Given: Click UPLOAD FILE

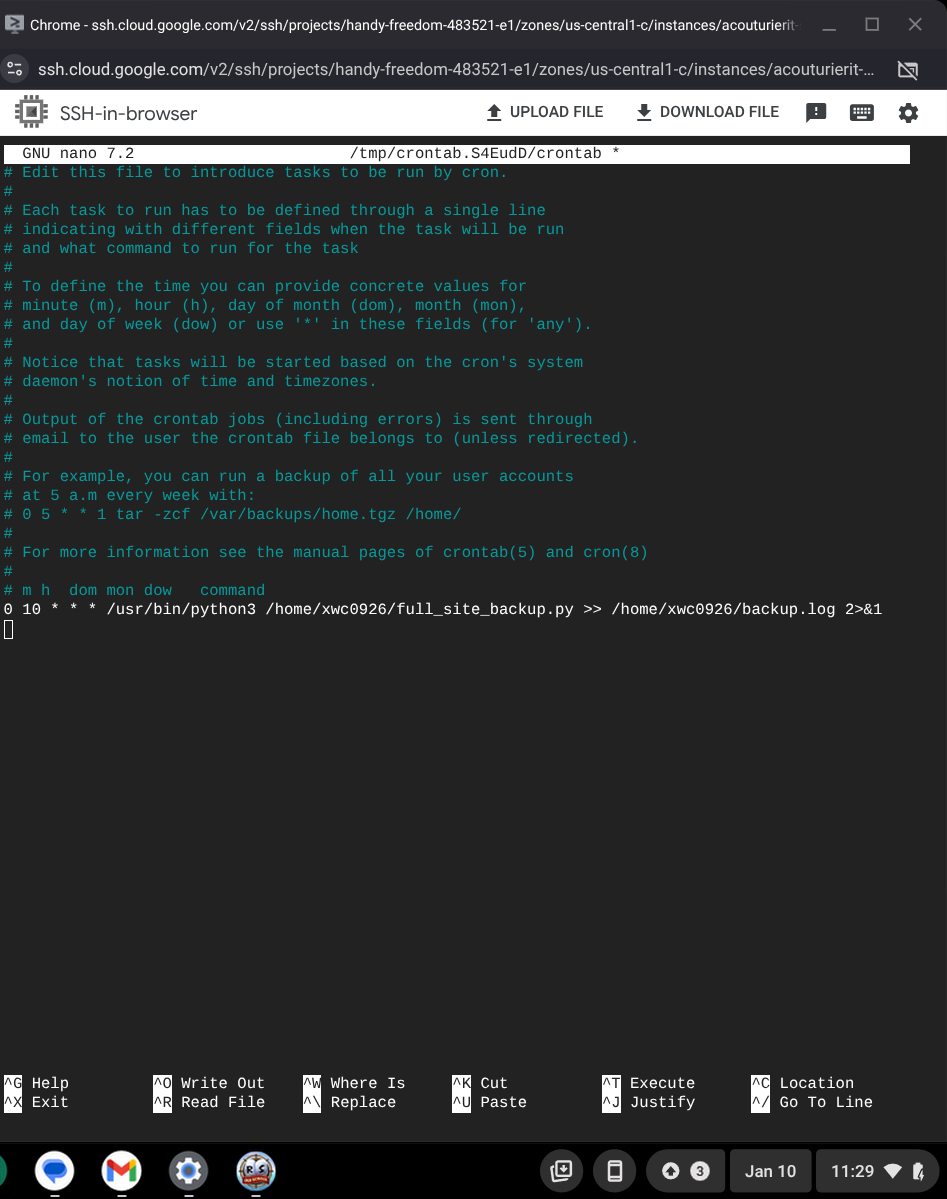Looking at the screenshot, I should coord(544,112).
